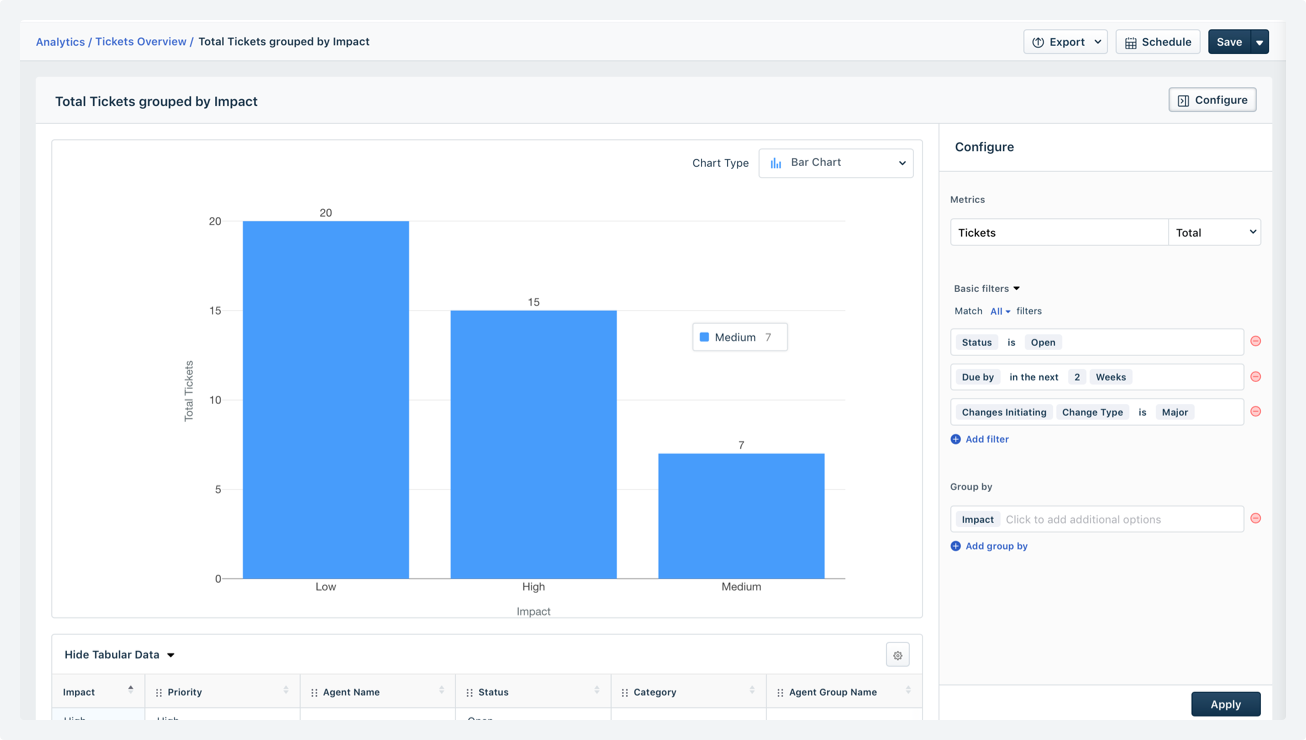The height and width of the screenshot is (740, 1306).
Task: Open the Save button's dropdown arrow
Action: click(1260, 41)
